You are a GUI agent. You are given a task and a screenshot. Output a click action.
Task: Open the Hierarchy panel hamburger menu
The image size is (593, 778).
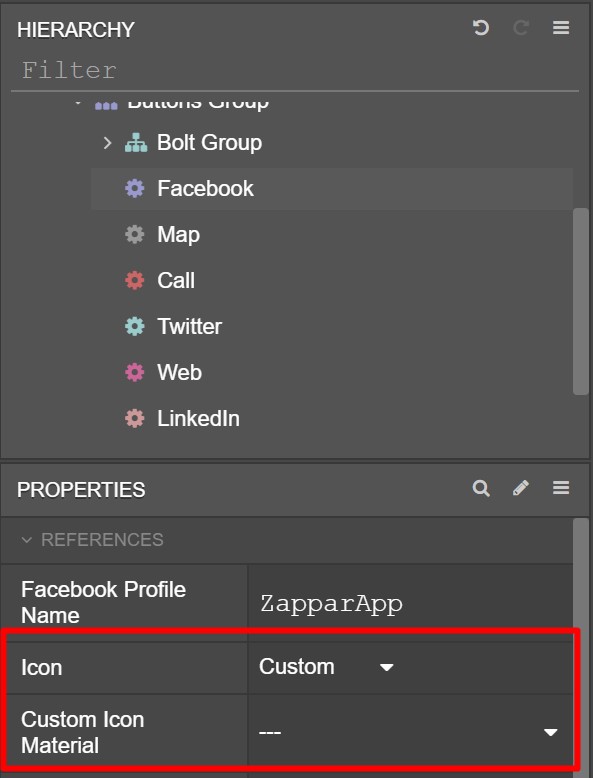[561, 28]
